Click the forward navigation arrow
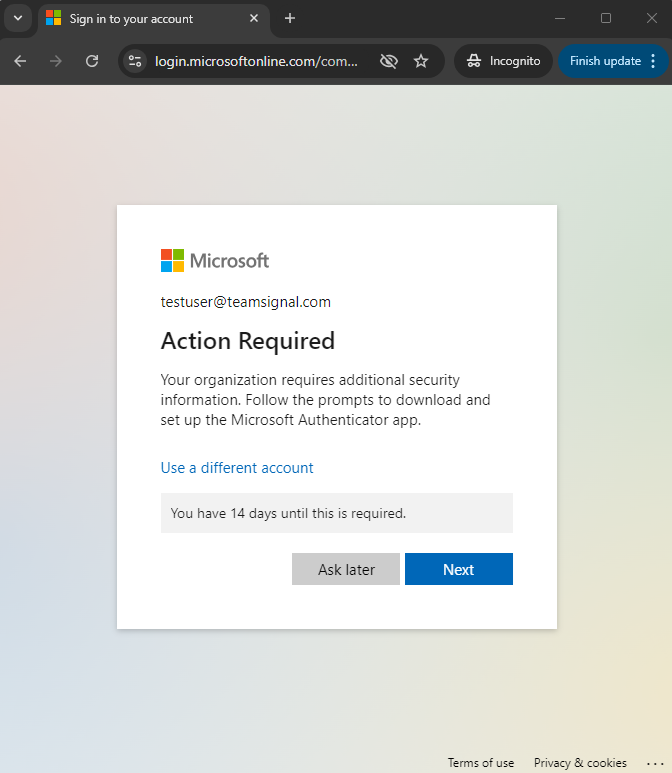This screenshot has width=672, height=773. [x=56, y=61]
